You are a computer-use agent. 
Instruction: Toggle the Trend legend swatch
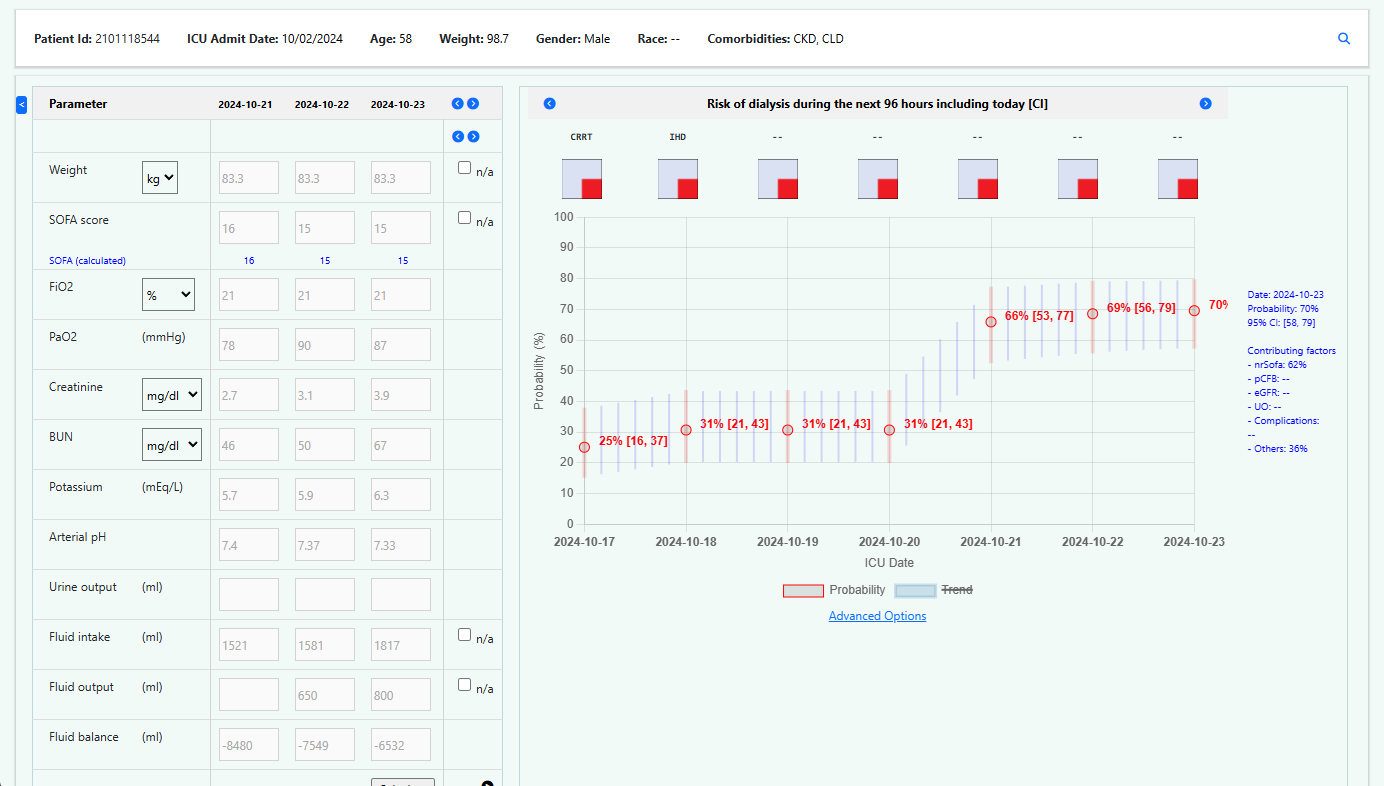tap(915, 590)
